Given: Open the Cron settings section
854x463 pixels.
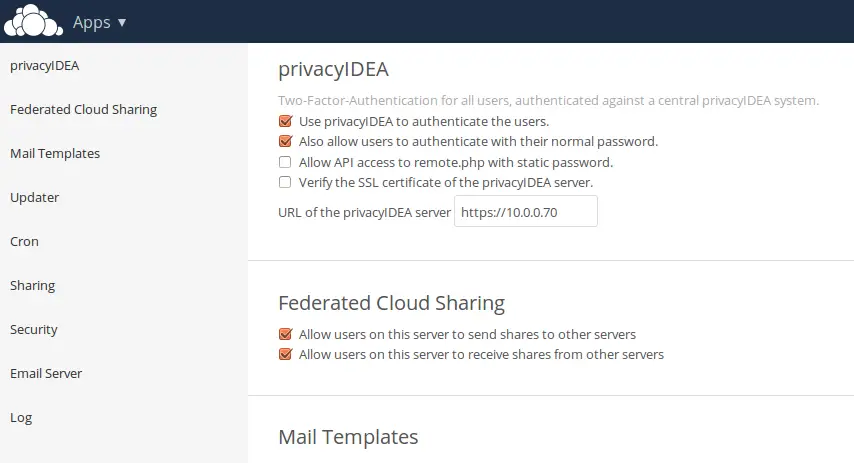Looking at the screenshot, I should [x=24, y=242].
